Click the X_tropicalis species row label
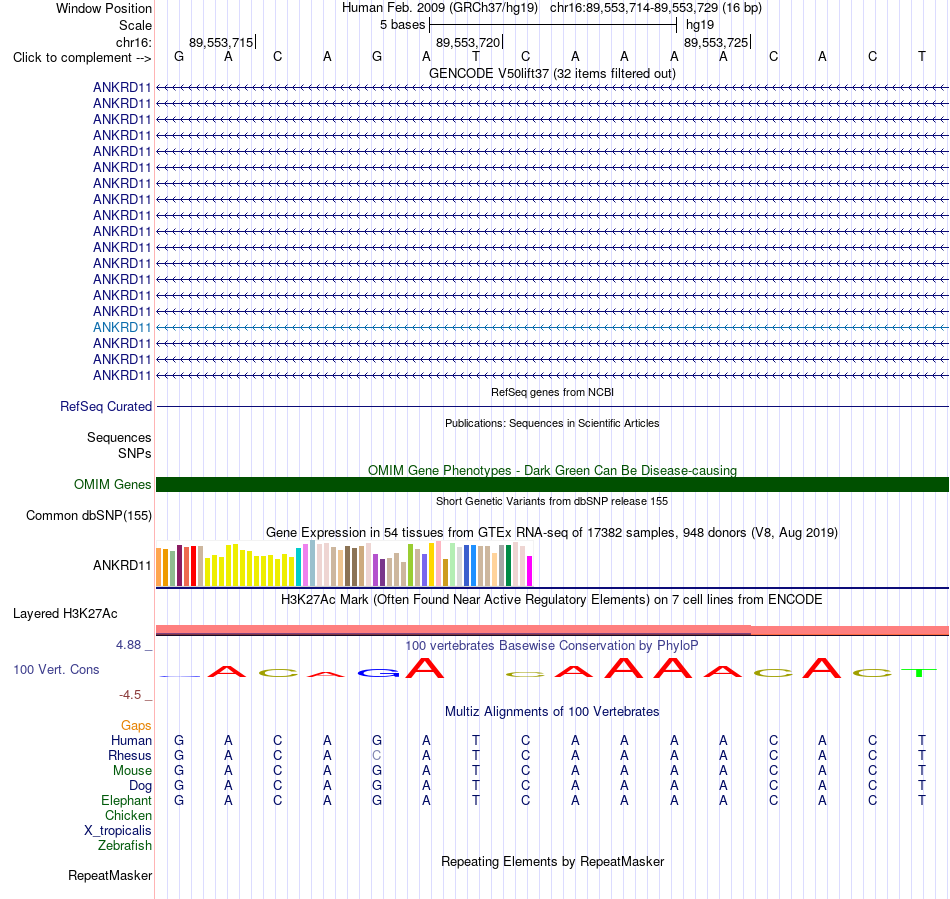This screenshot has width=950, height=899. click(118, 831)
